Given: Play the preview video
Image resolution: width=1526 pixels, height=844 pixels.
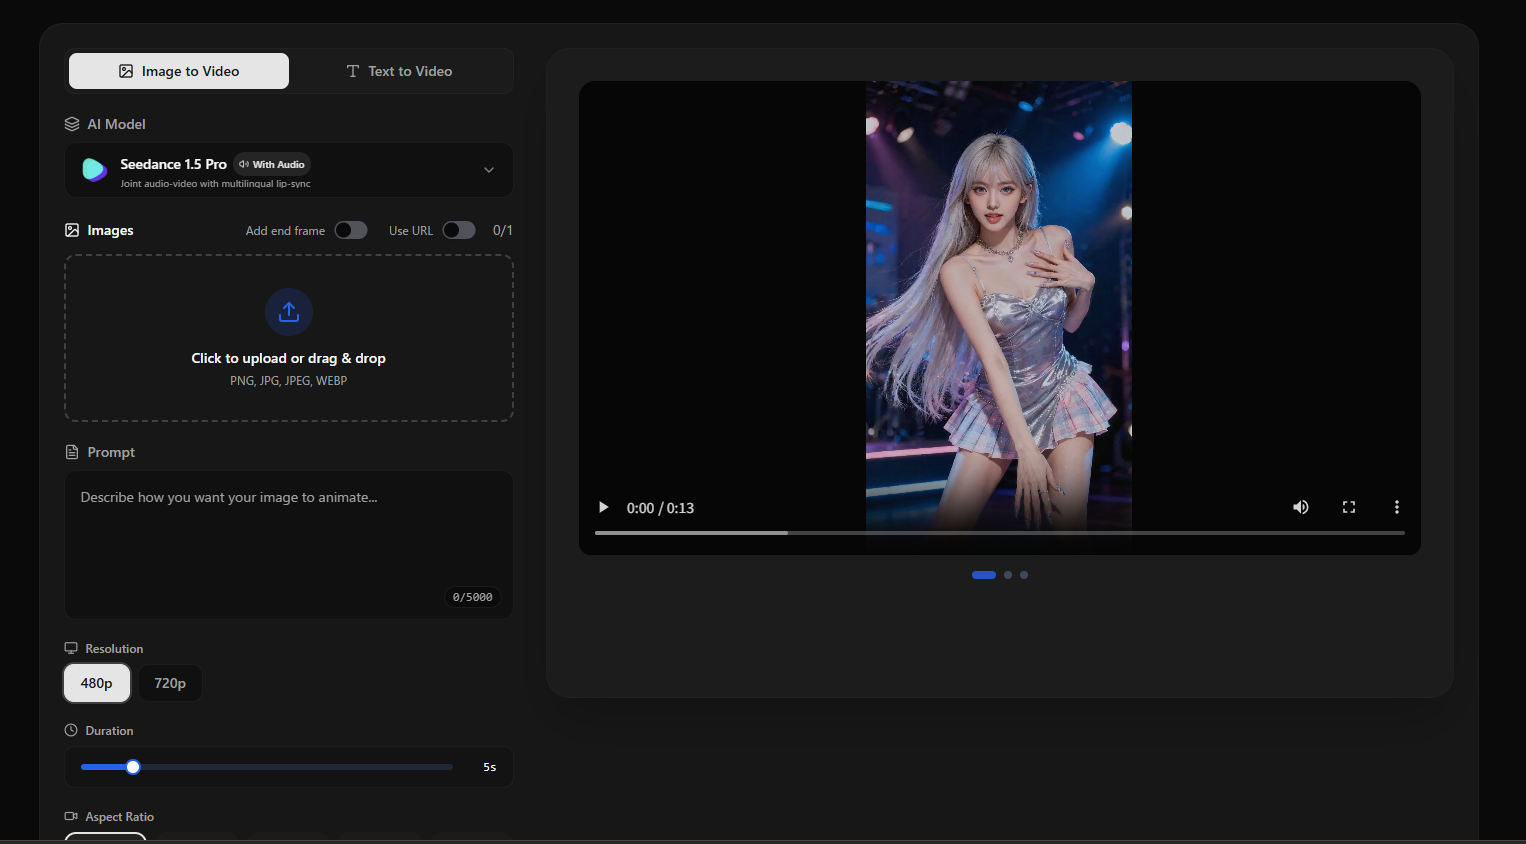Looking at the screenshot, I should [x=603, y=507].
